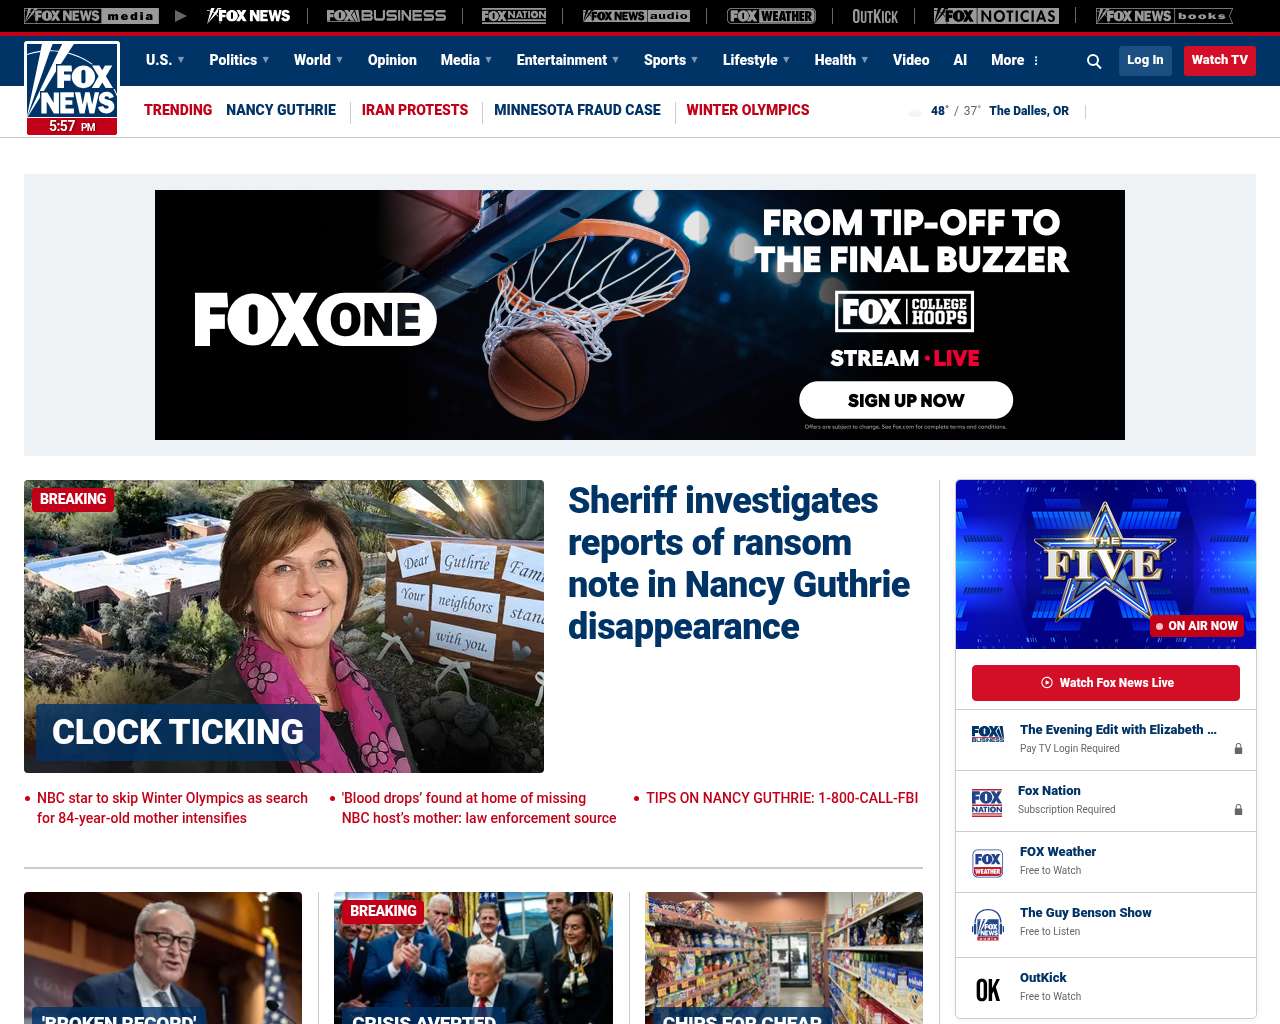The image size is (1280, 1024).
Task: Open the More menu with dots
Action: tap(1016, 60)
